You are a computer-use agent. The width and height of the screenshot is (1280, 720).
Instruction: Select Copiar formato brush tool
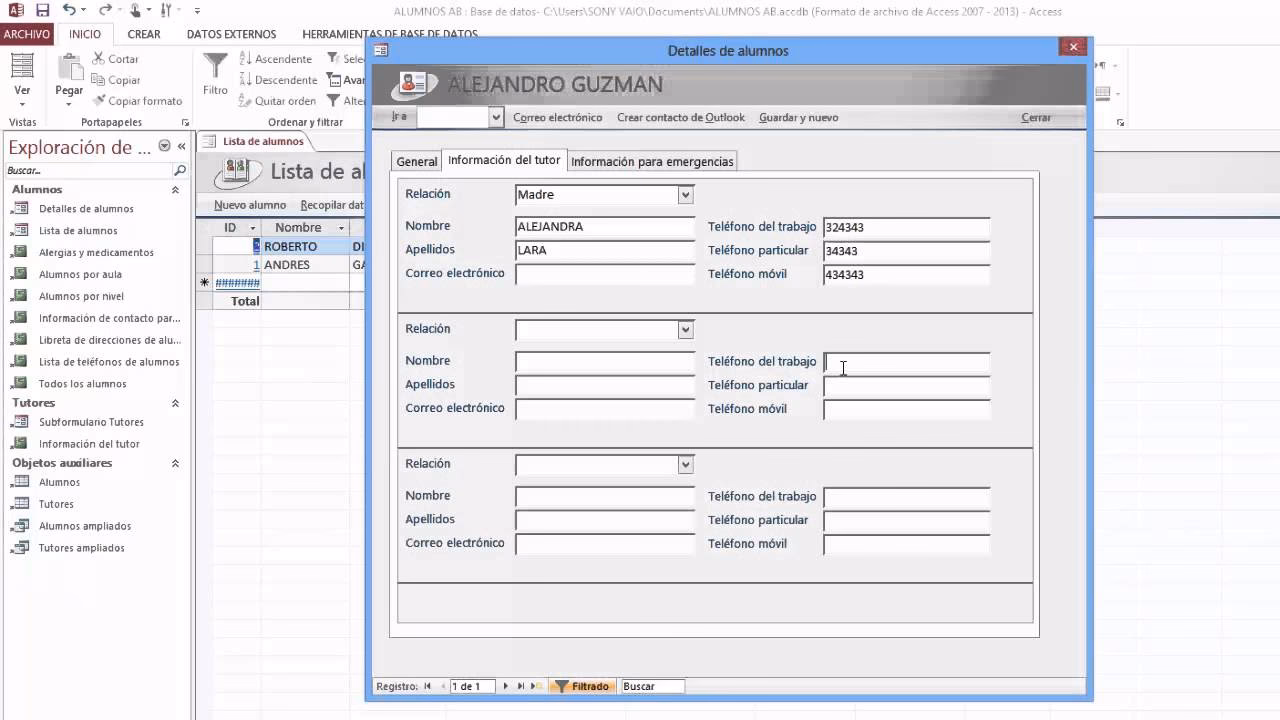[138, 101]
